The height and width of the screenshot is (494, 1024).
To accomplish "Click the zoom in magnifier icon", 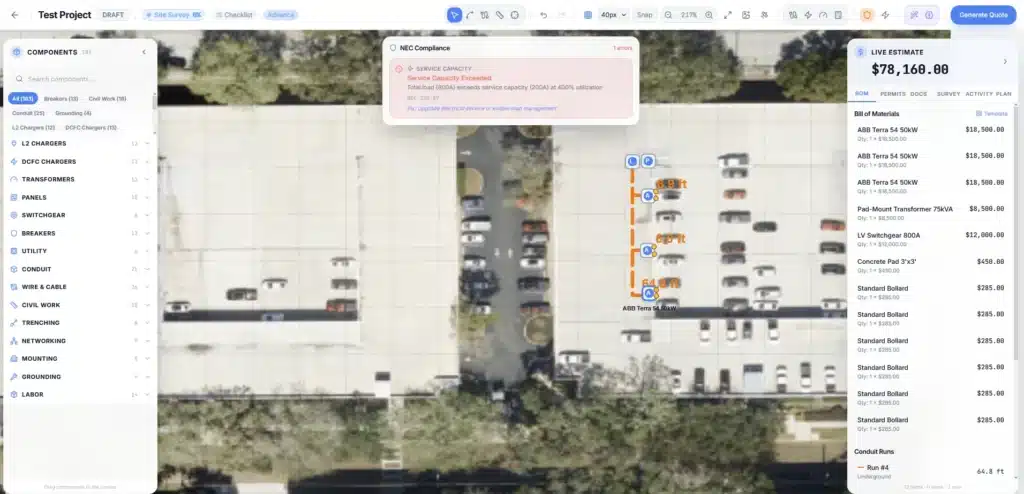I will tap(709, 15).
